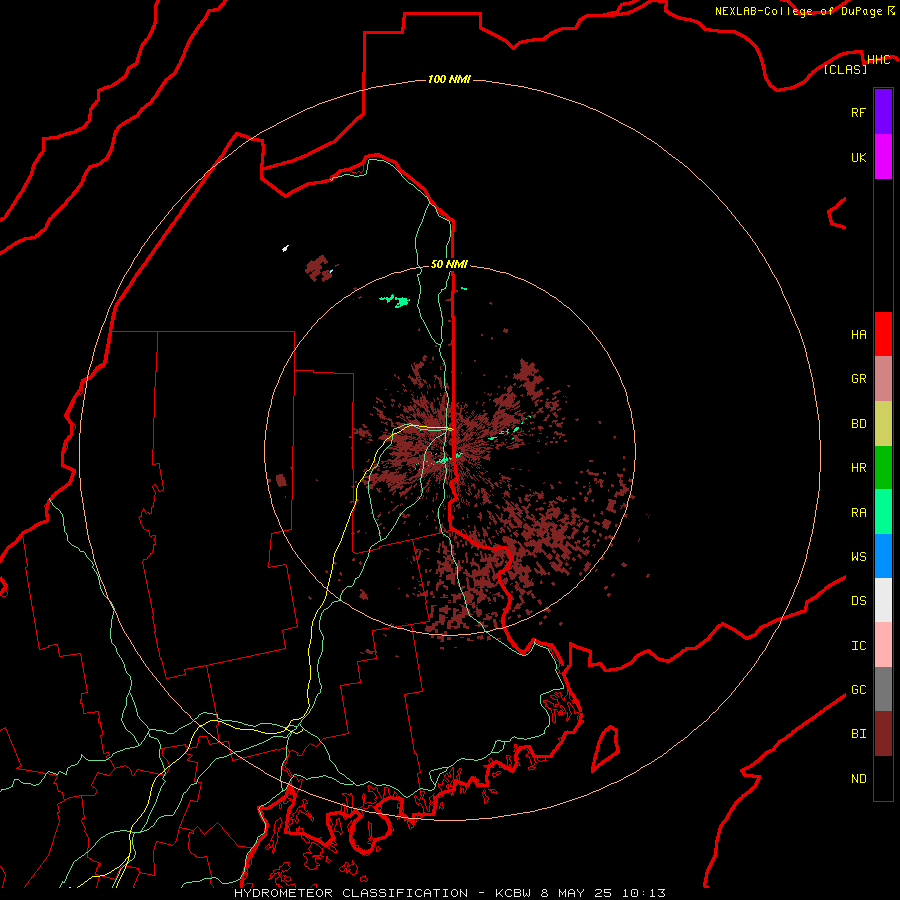Screen dimensions: 900x900
Task: Click the 'GC' legend label
Action: point(858,689)
